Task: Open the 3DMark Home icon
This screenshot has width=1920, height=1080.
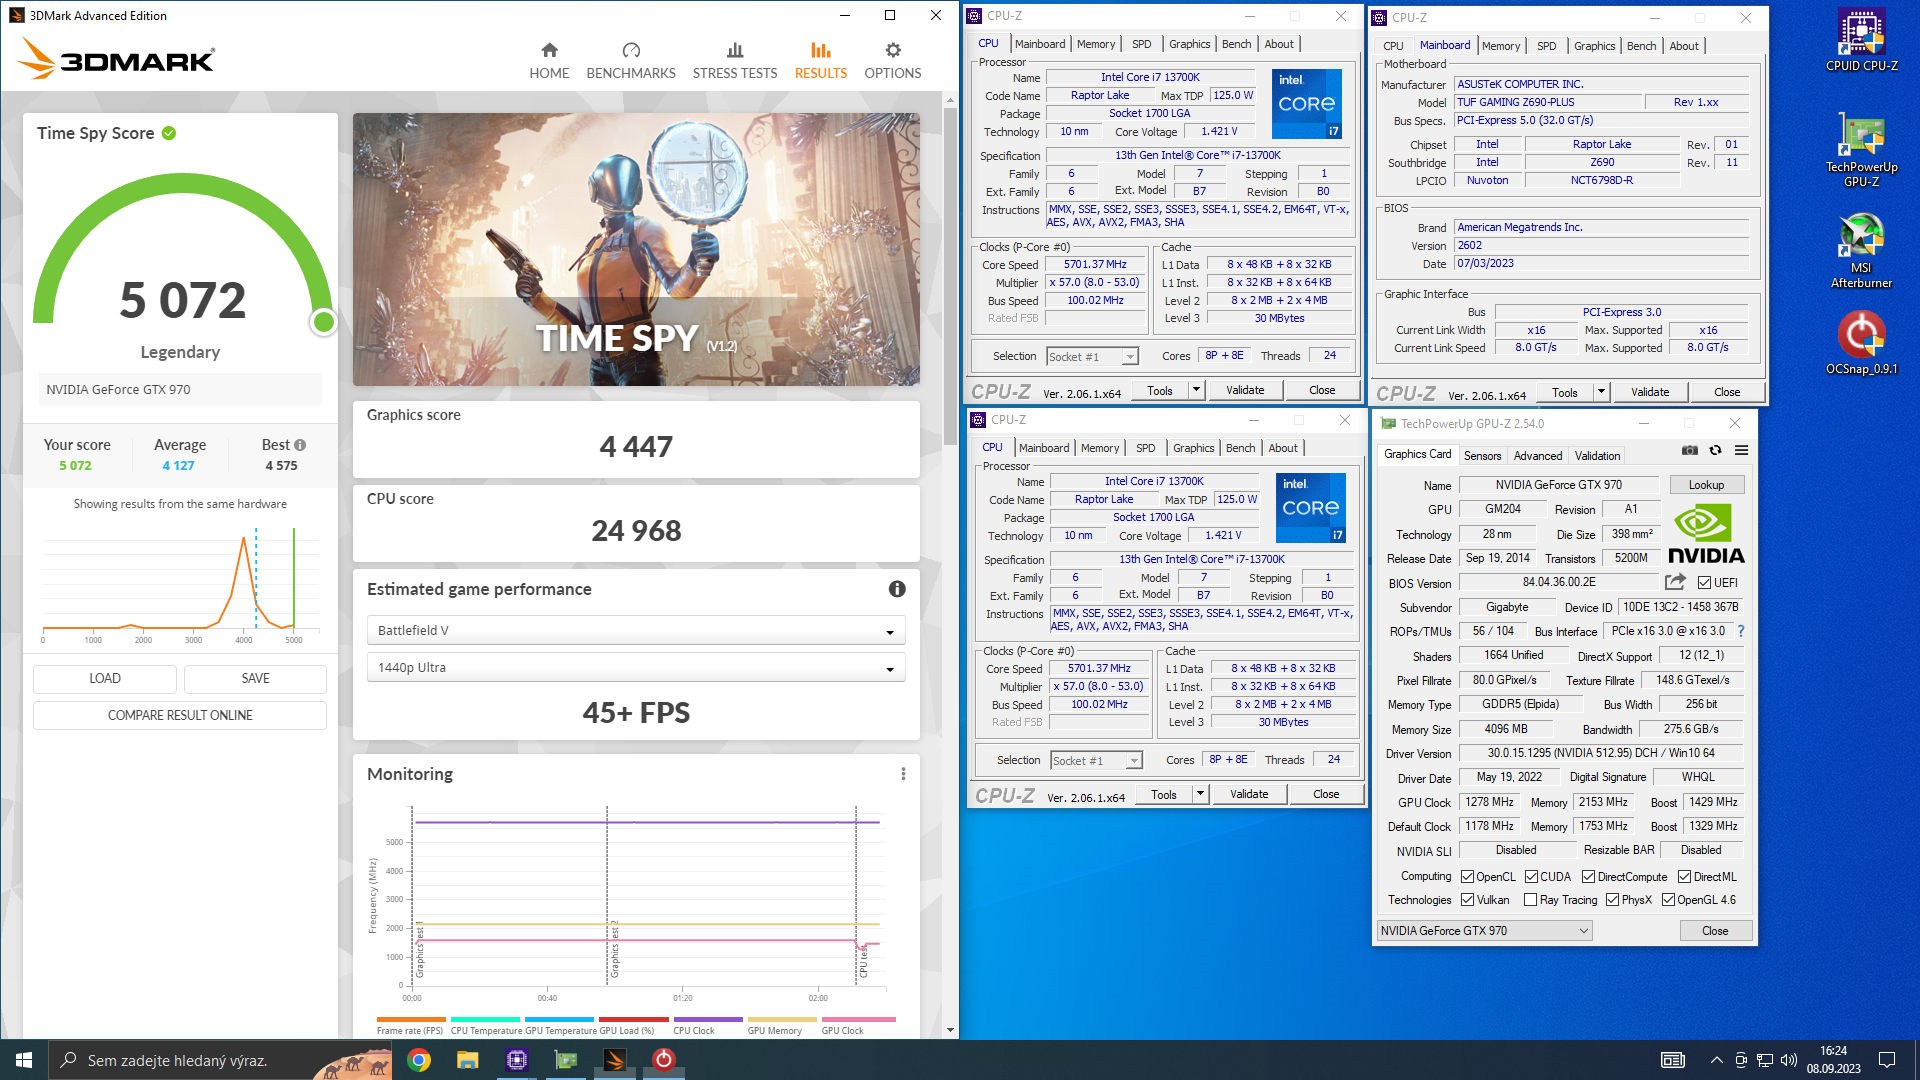Action: coord(549,50)
